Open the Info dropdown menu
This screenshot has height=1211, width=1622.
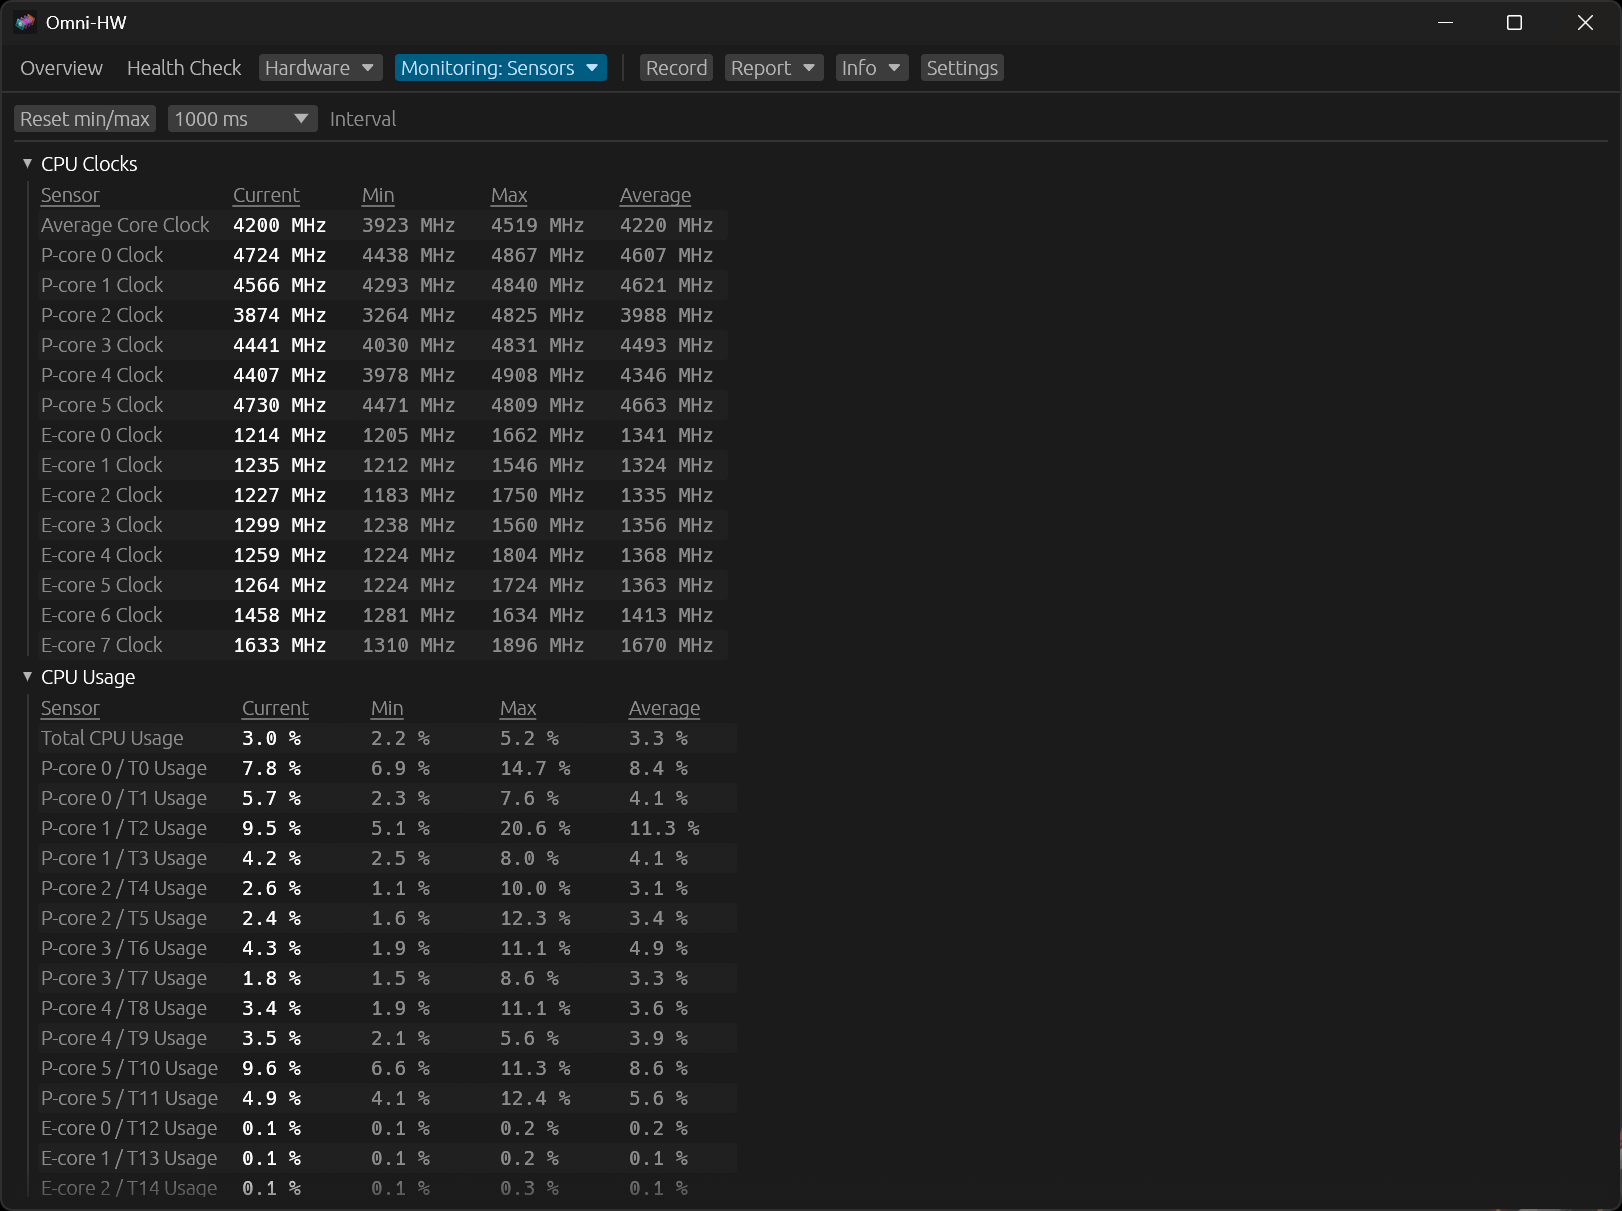click(x=871, y=68)
